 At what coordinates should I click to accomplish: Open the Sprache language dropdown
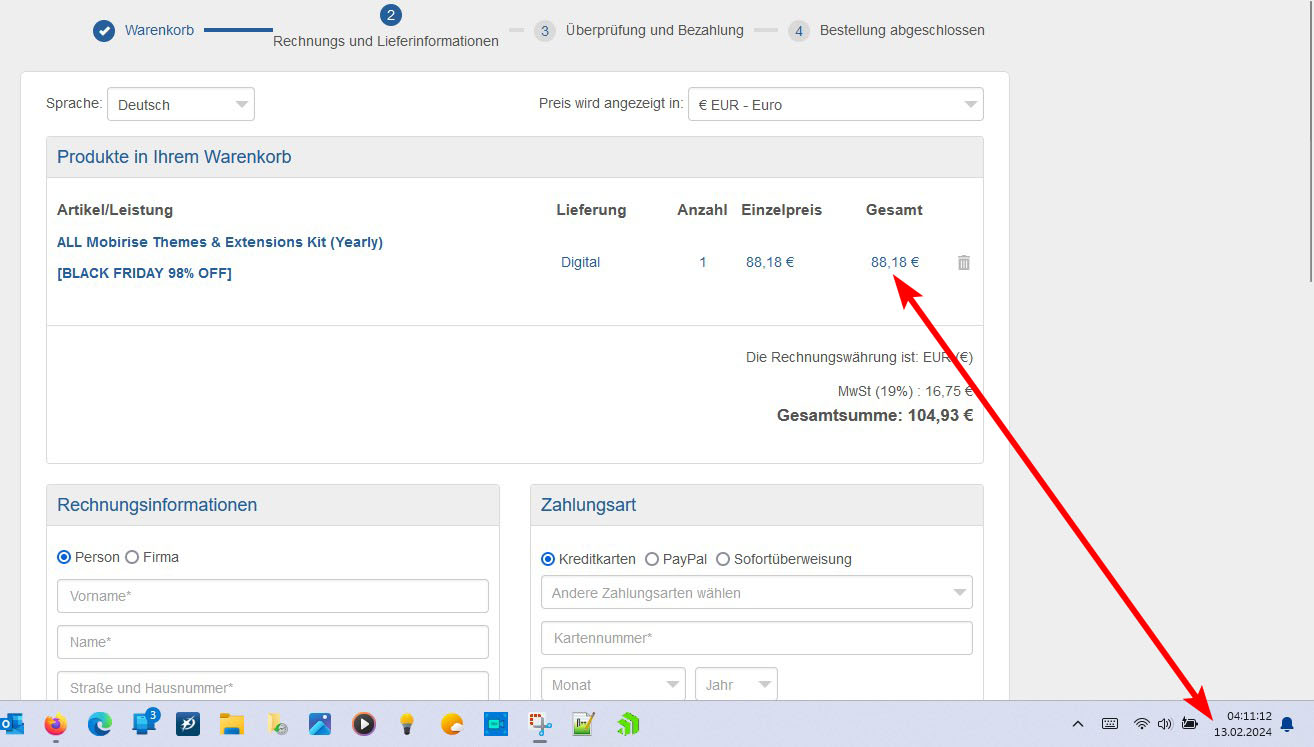pyautogui.click(x=180, y=104)
